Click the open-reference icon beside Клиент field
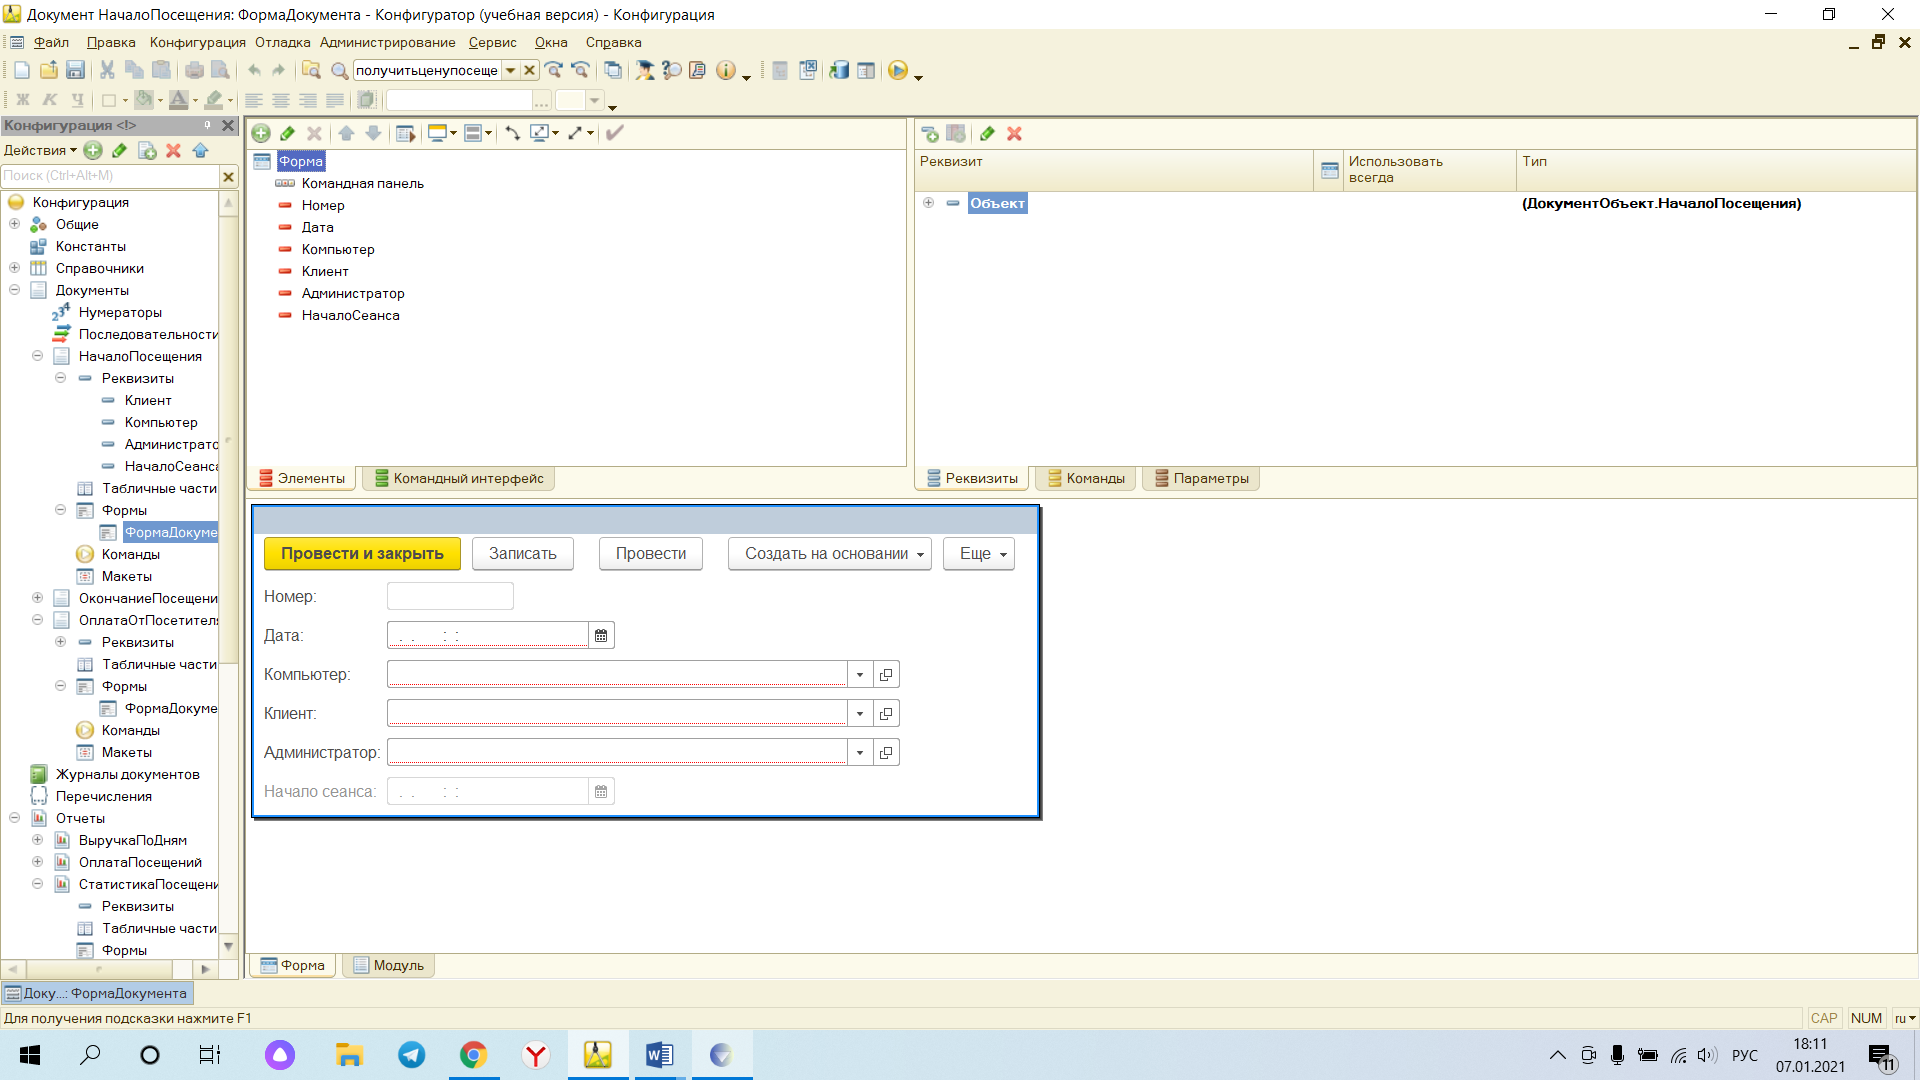The image size is (1920, 1080). pyautogui.click(x=886, y=713)
